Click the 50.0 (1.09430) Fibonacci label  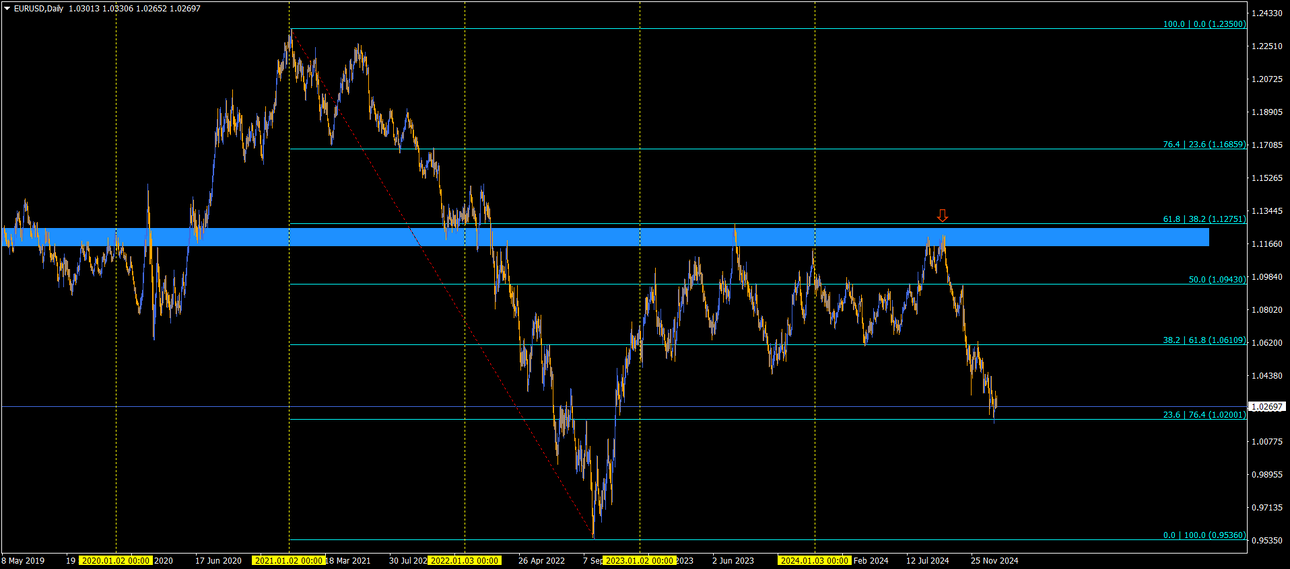pos(1217,279)
